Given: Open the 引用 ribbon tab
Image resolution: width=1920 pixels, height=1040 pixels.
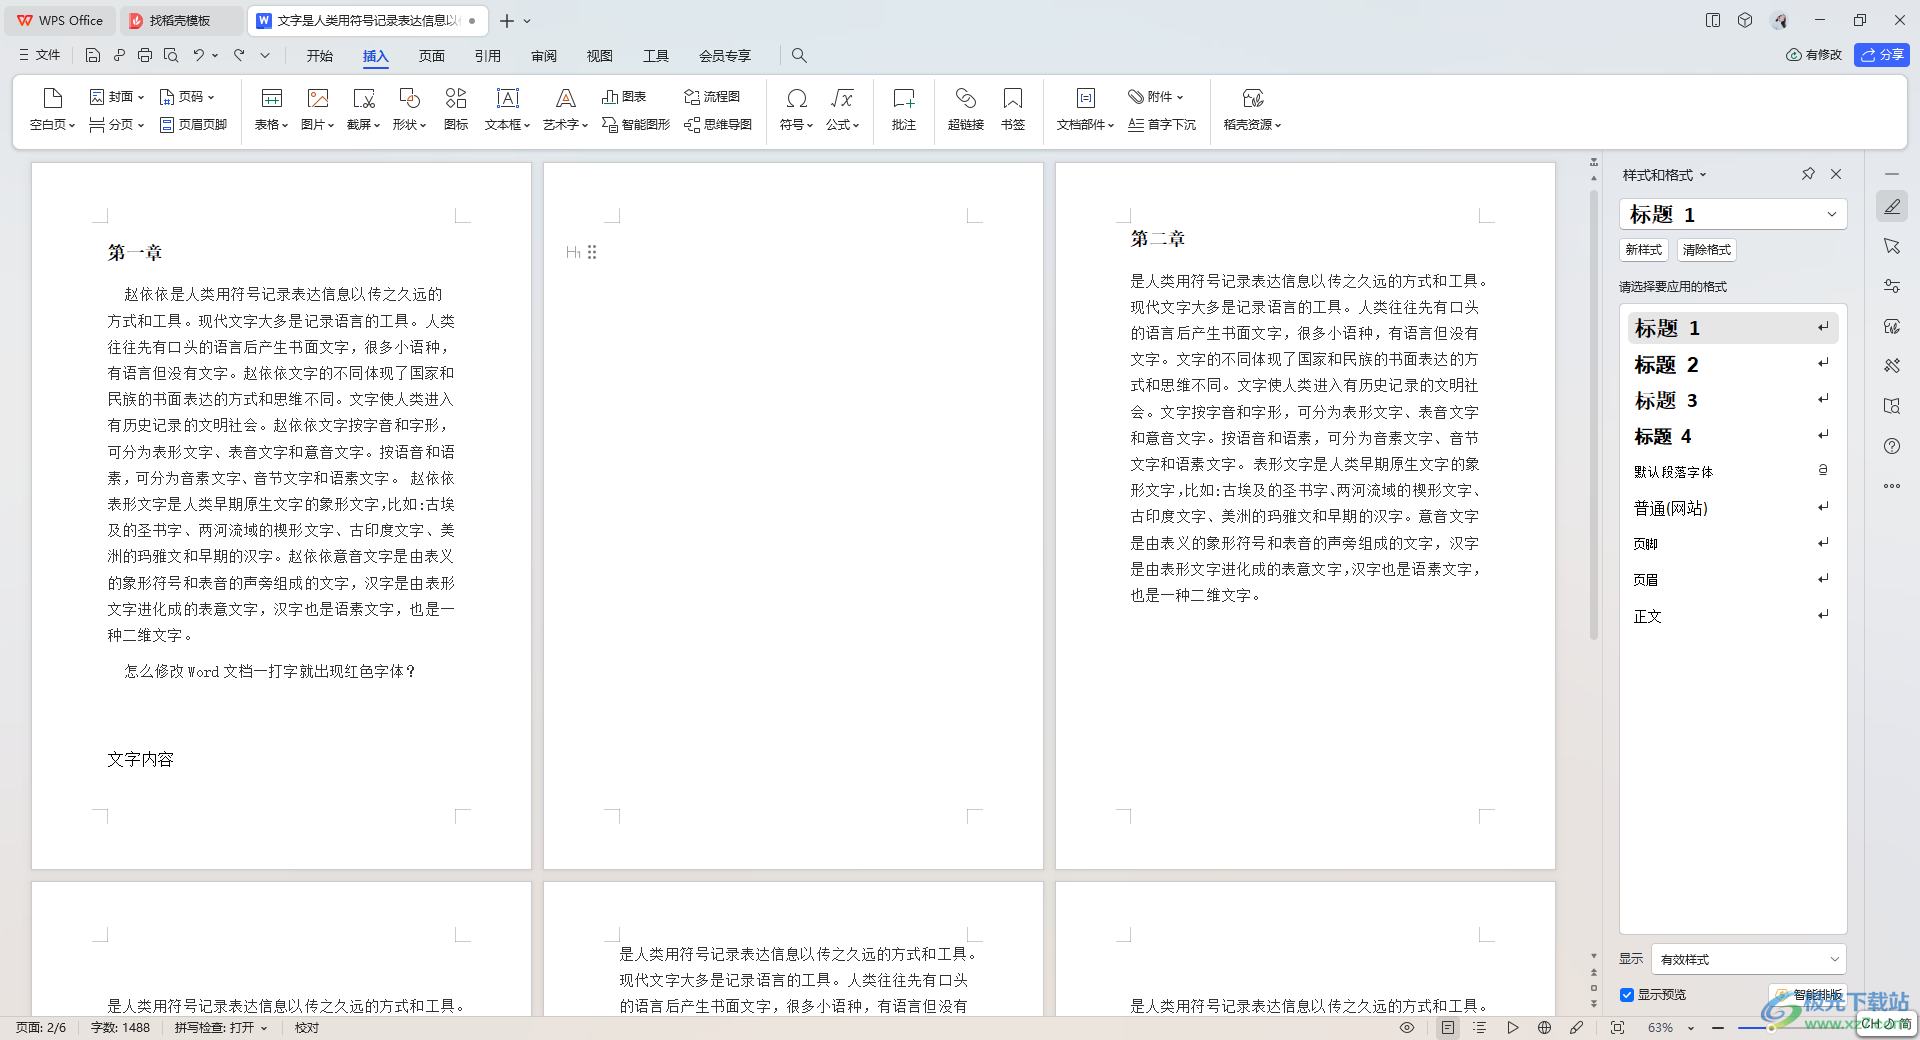Looking at the screenshot, I should click(488, 56).
